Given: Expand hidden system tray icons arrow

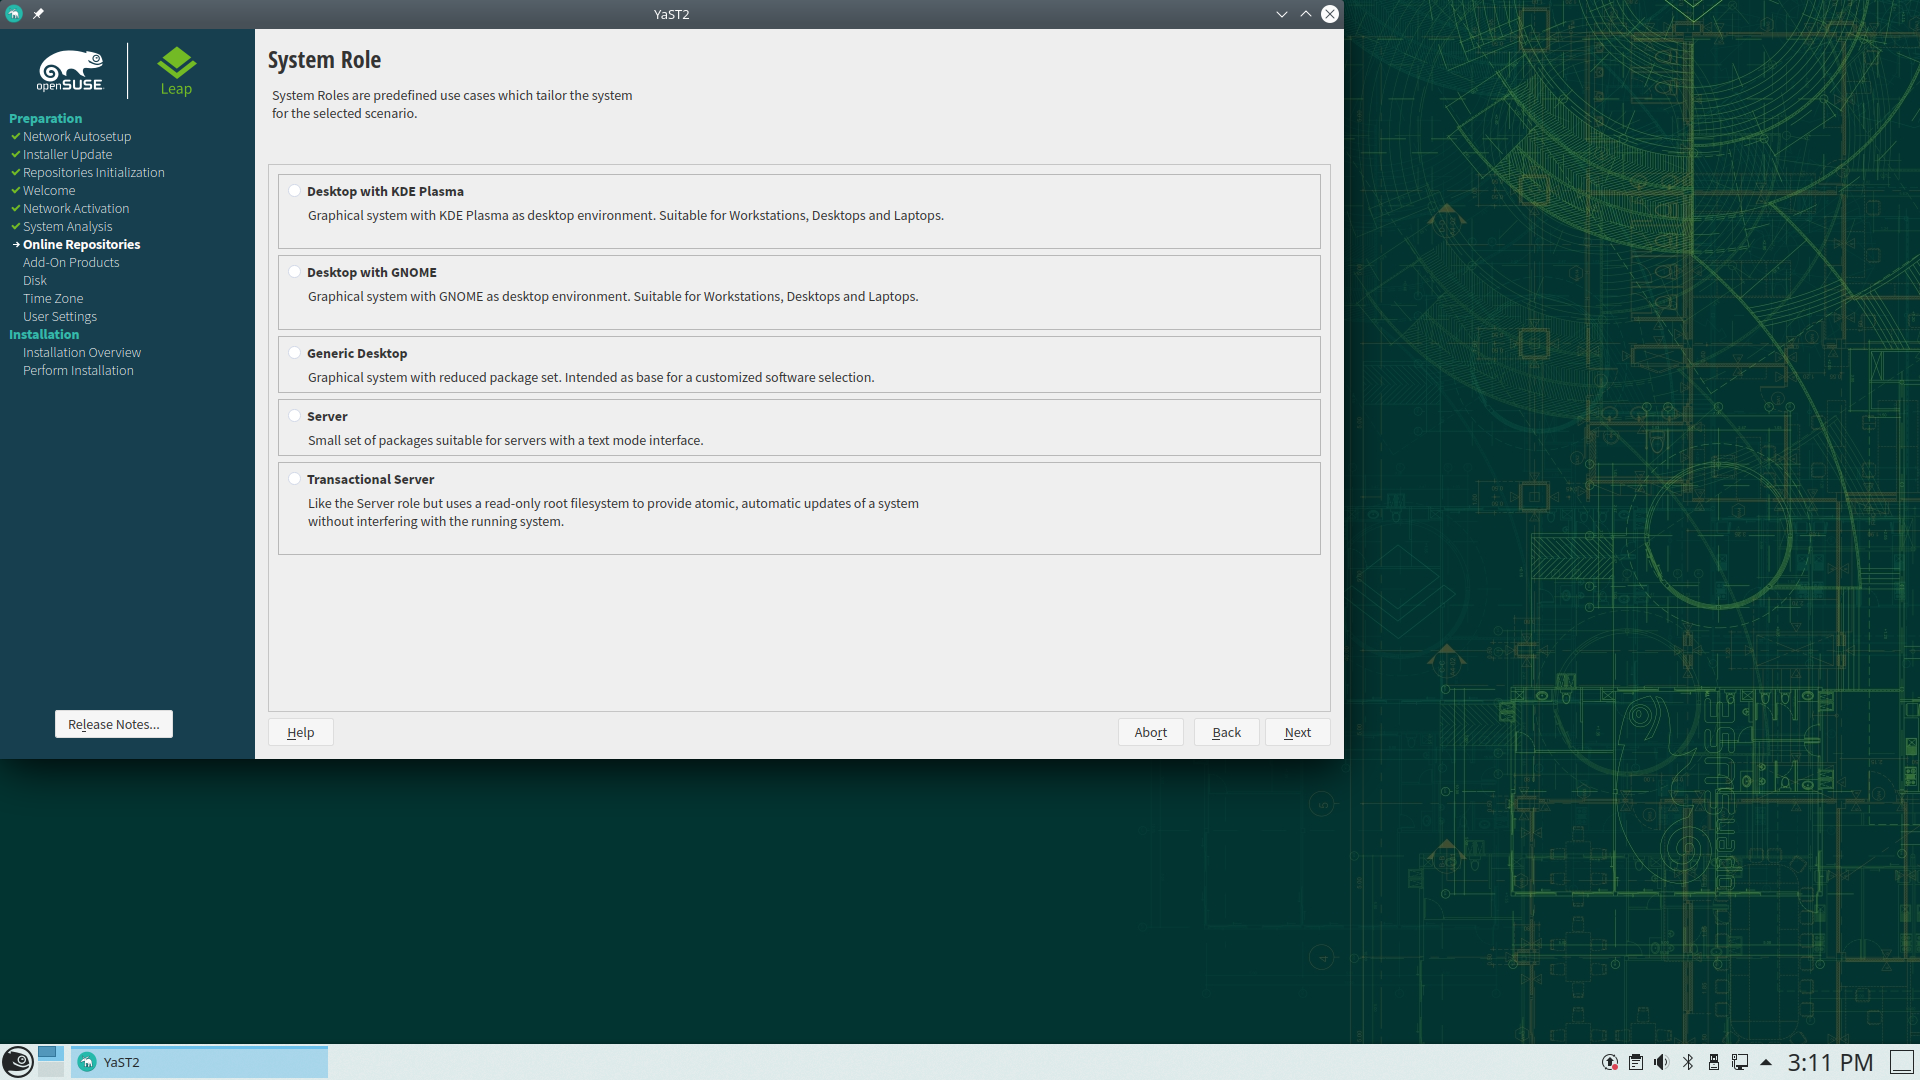Looking at the screenshot, I should (x=1766, y=1062).
